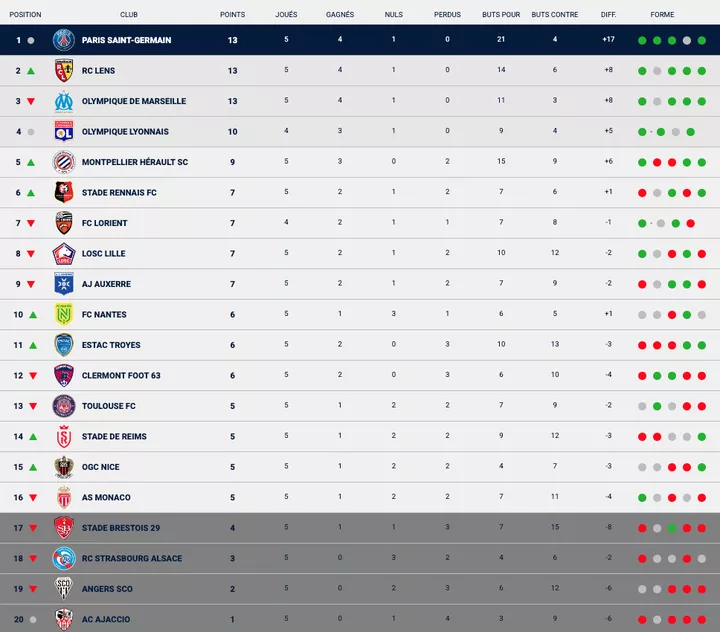Open Clermont Foot 63 team page
720x632 pixels.
(121, 376)
